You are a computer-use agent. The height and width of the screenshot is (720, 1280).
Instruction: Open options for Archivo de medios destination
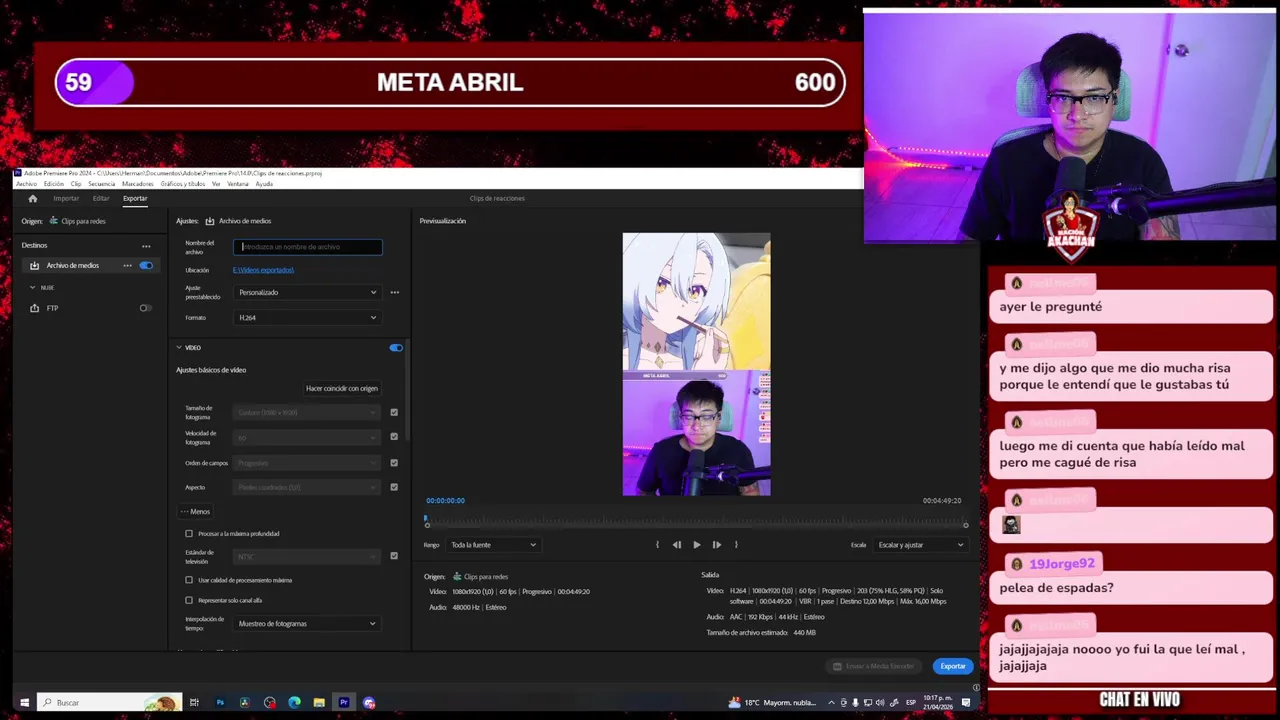127,265
